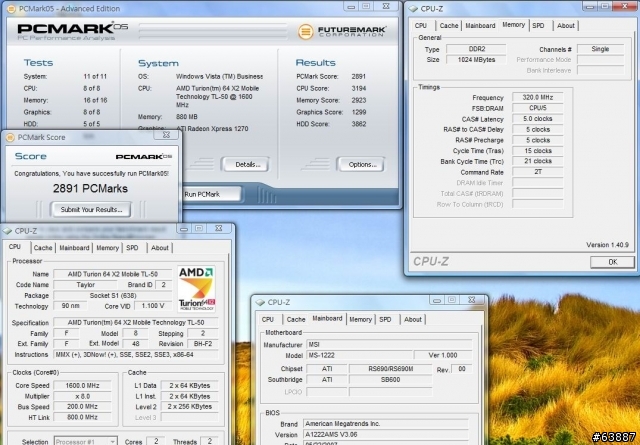The image size is (640, 445).
Task: Switch to CPU tab in CPU-Z motherboard window
Action: (x=268, y=319)
